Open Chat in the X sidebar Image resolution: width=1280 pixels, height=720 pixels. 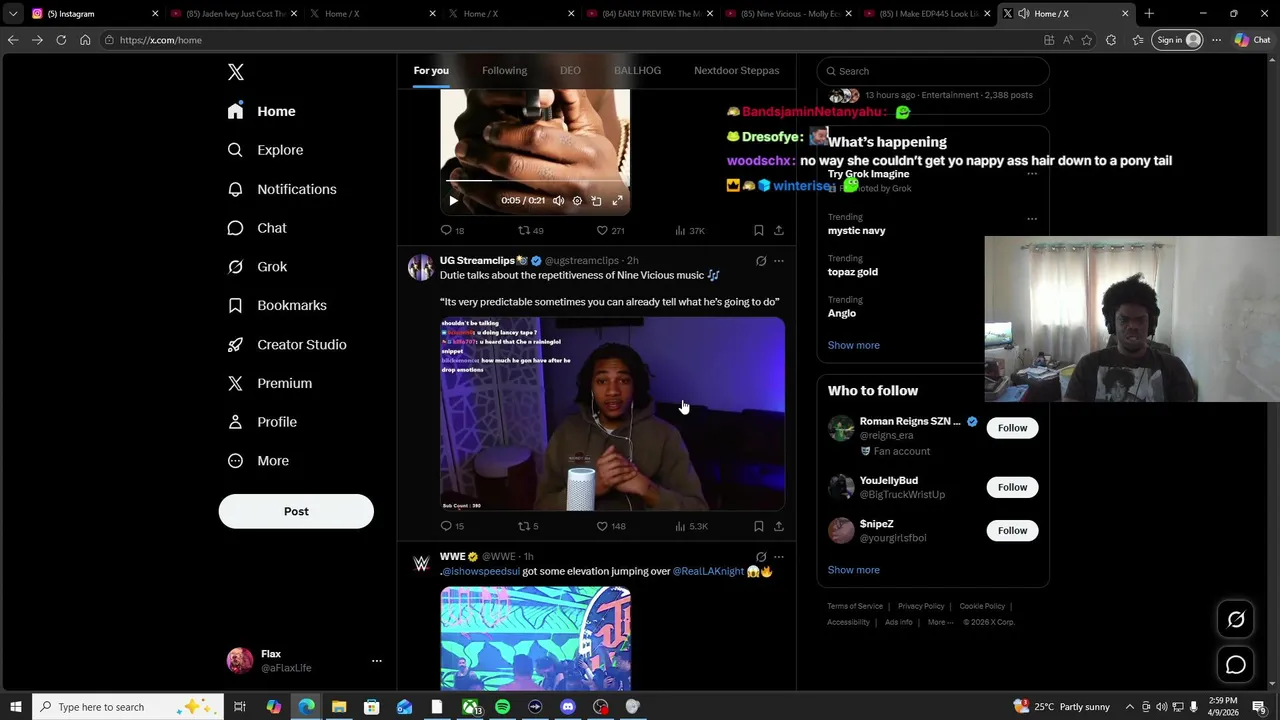pos(257,228)
